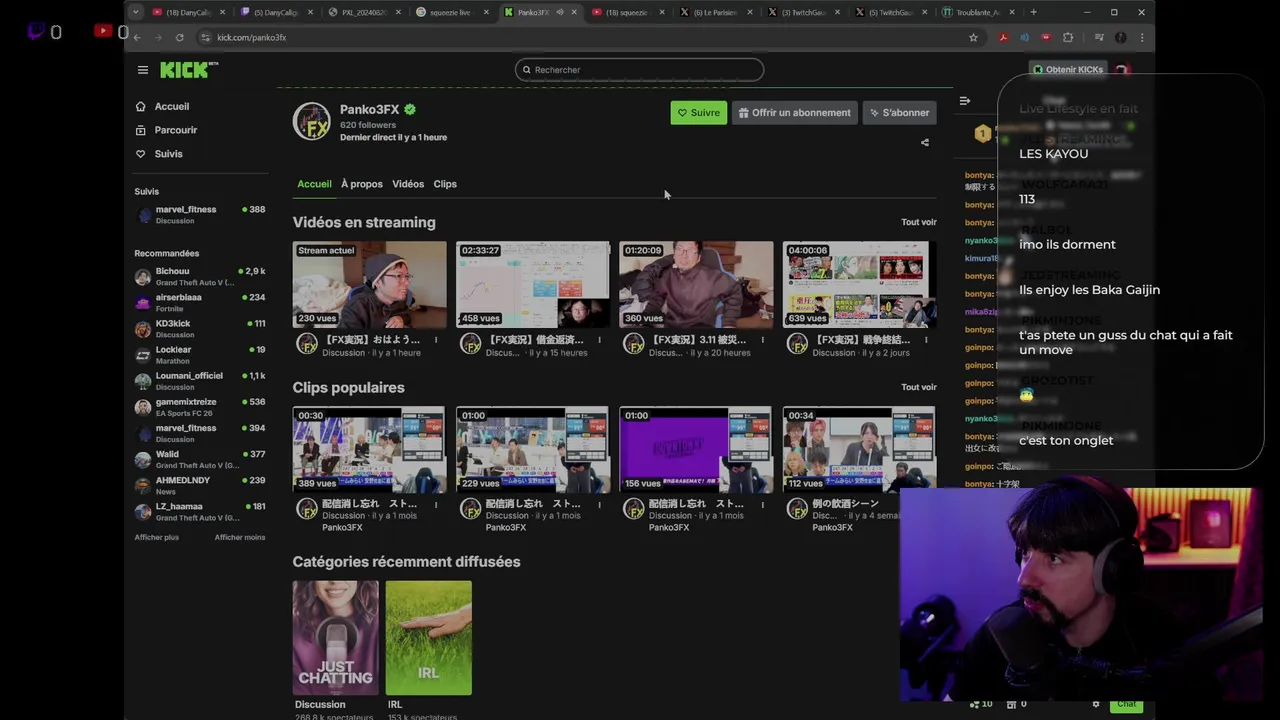1280x720 pixels.
Task: Click the browser back arrow
Action: tap(137, 37)
